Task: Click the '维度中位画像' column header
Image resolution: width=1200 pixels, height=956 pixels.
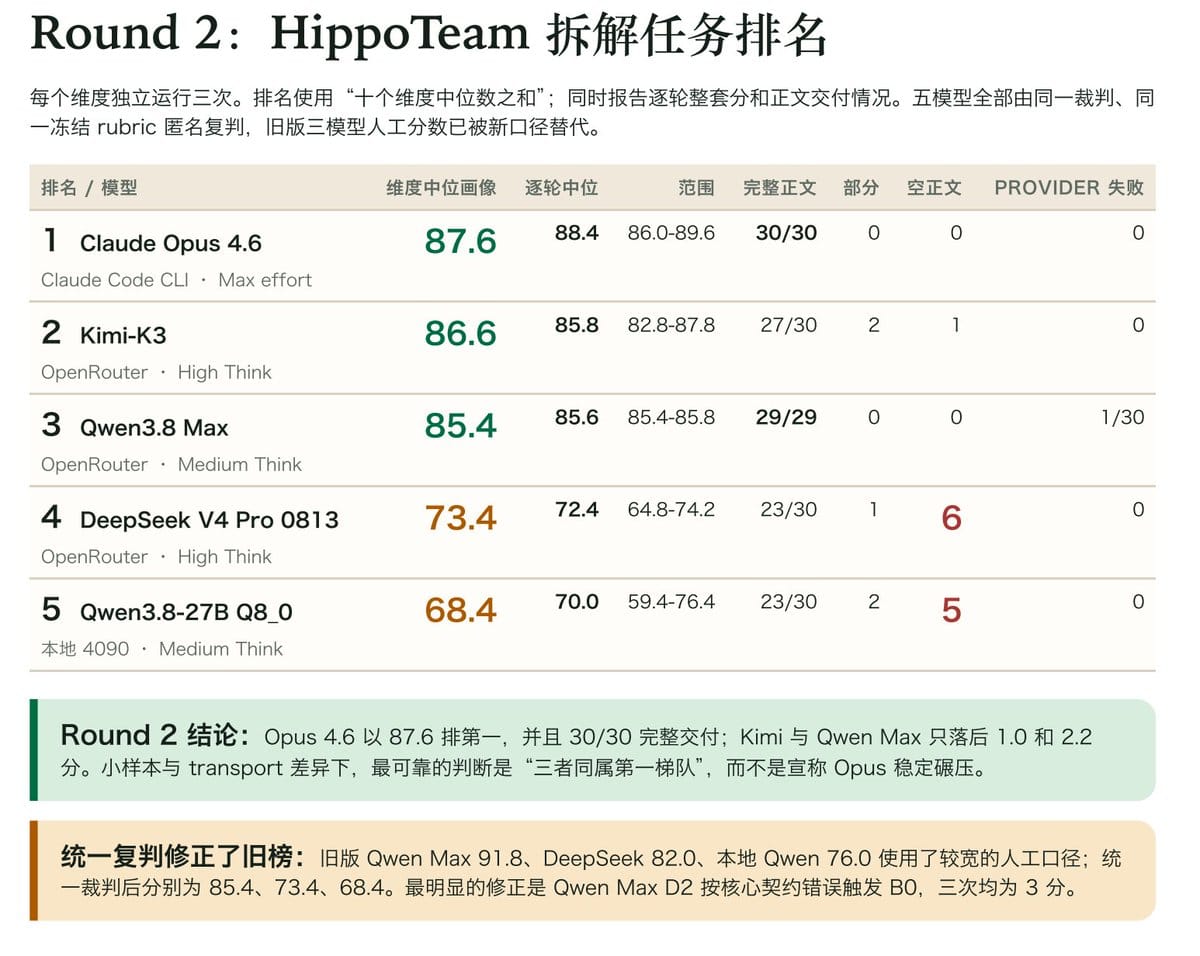Action: pos(441,188)
